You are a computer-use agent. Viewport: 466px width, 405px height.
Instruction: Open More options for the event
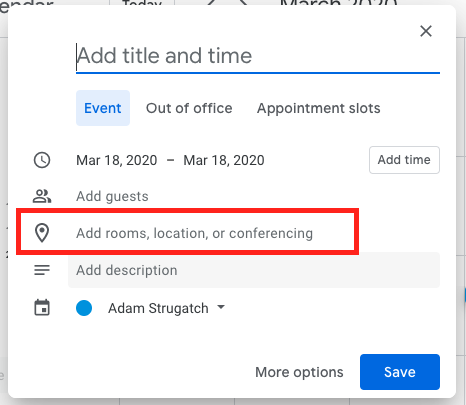[299, 372]
